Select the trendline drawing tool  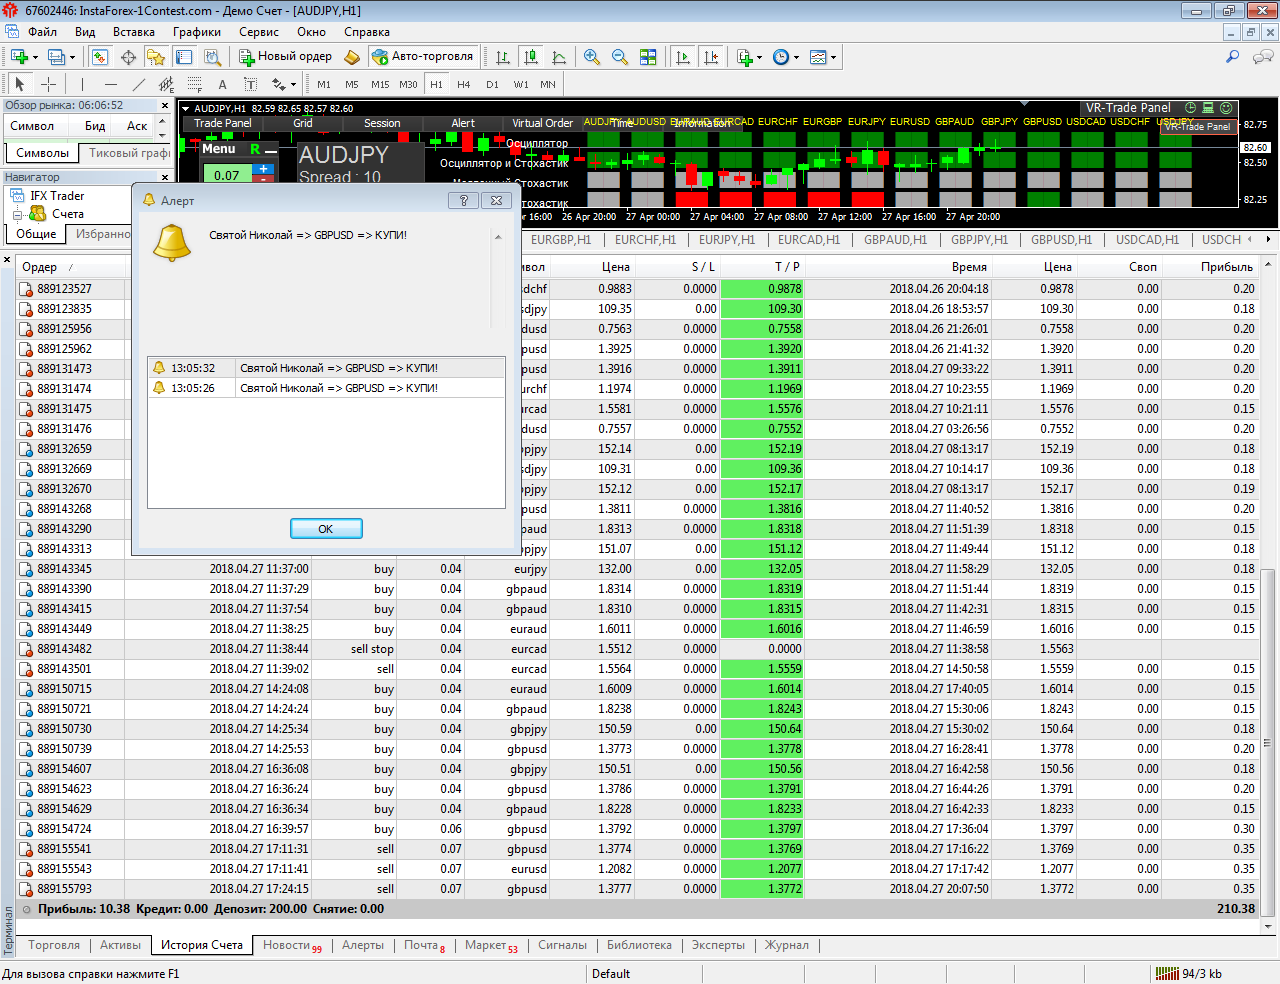click(x=138, y=84)
